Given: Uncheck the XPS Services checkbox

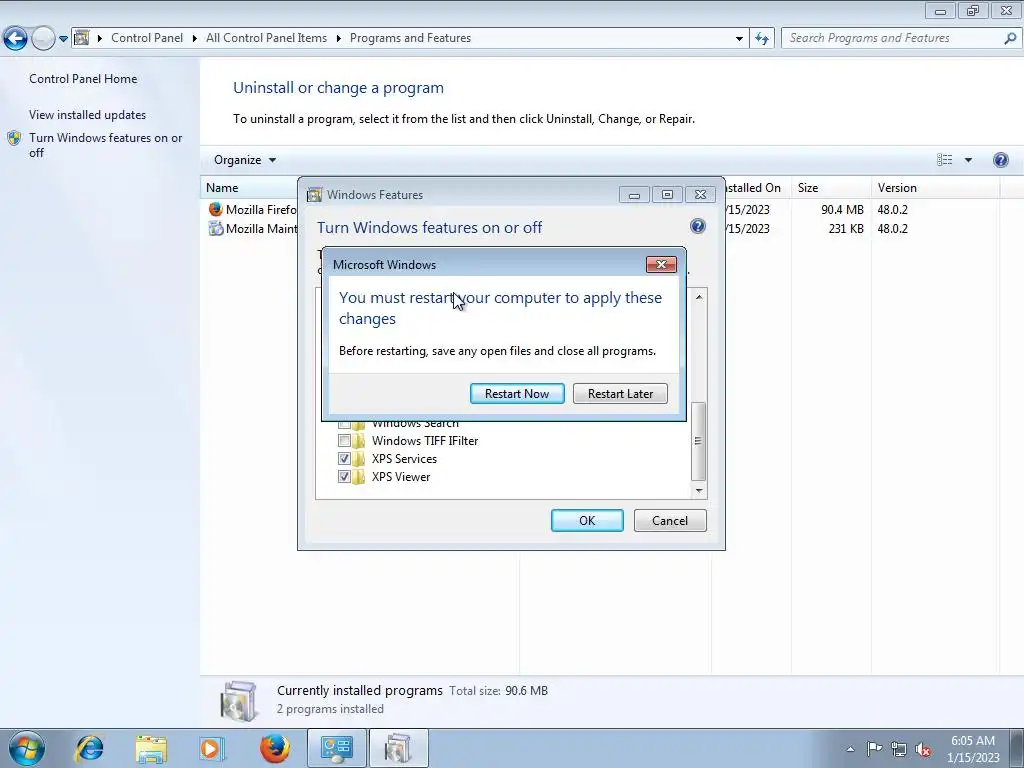Looking at the screenshot, I should tap(344, 458).
